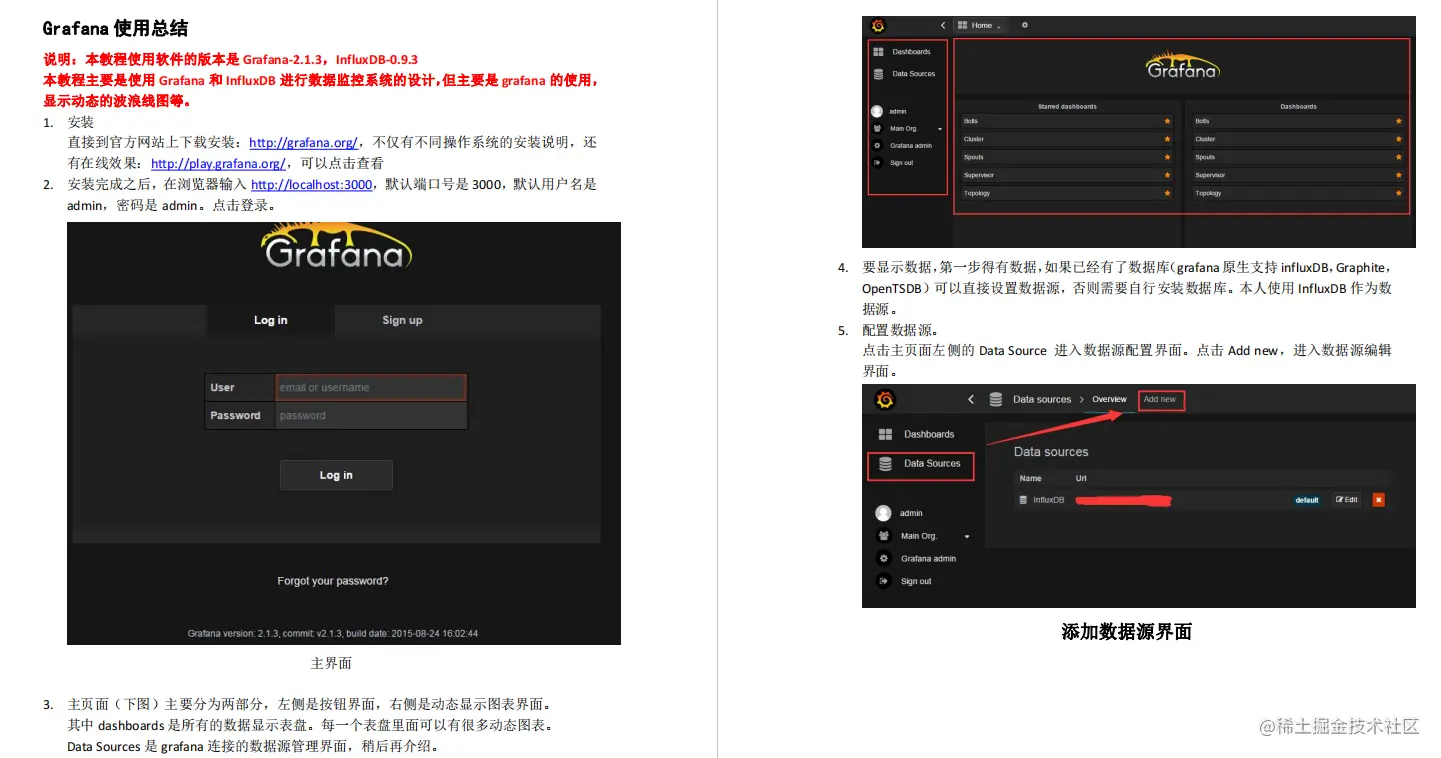Select the Home tab at the top

981,25
